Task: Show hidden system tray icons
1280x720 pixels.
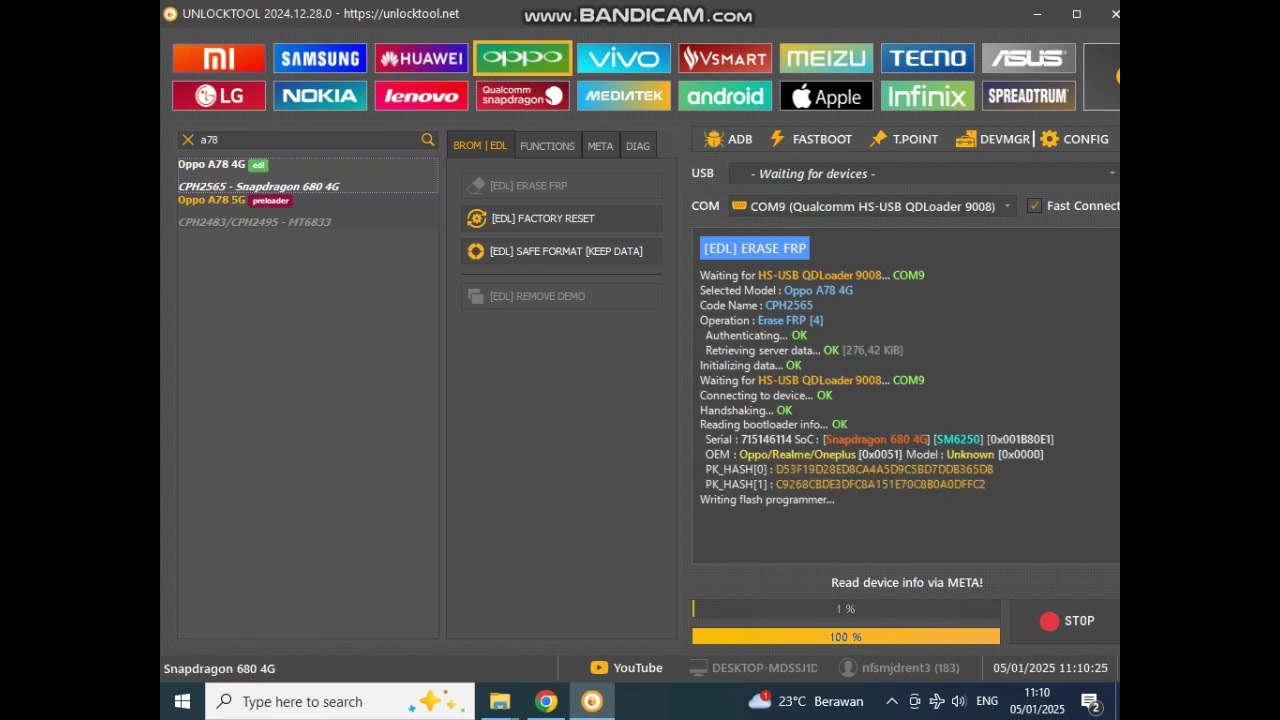Action: point(892,702)
